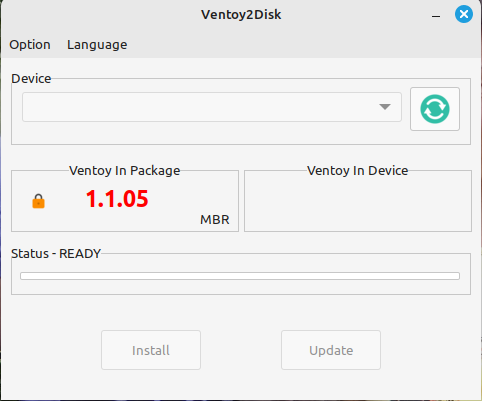Viewport: 482px width, 401px height.
Task: Click inside the empty Ventoy In Device panel
Action: click(x=358, y=203)
